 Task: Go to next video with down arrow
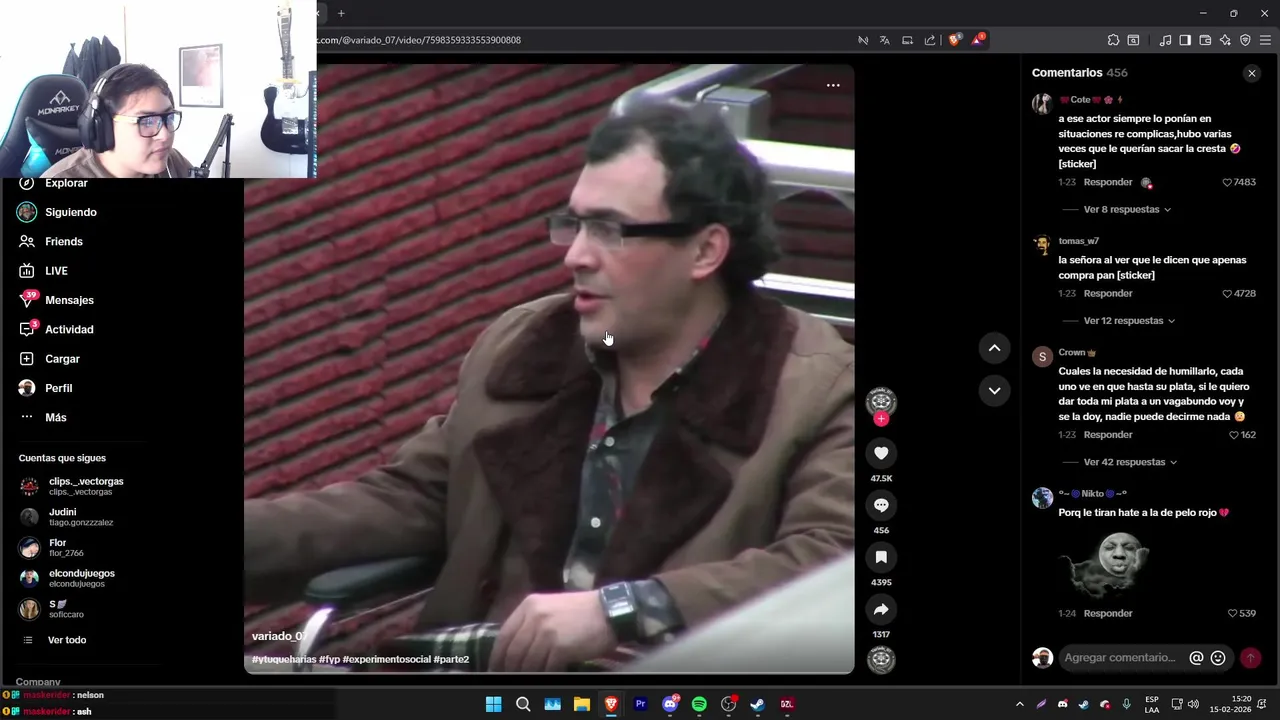pos(994,390)
